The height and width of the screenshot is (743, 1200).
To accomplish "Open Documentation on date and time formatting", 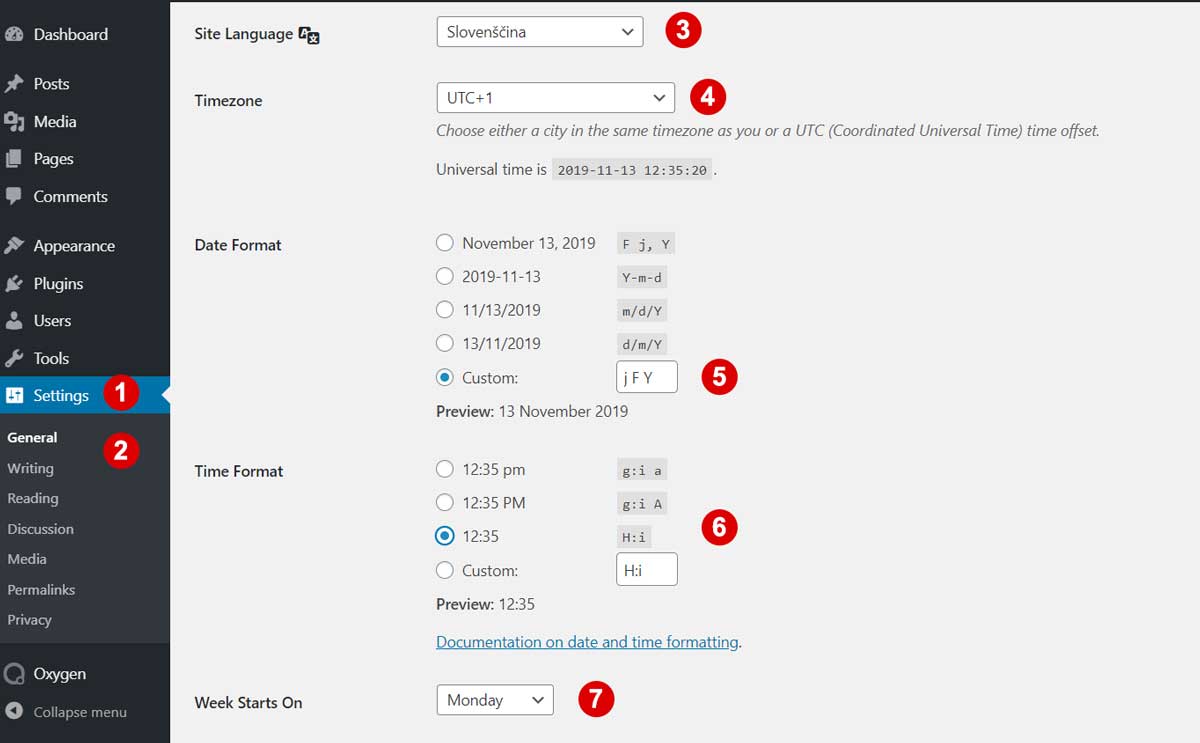I will [x=587, y=642].
